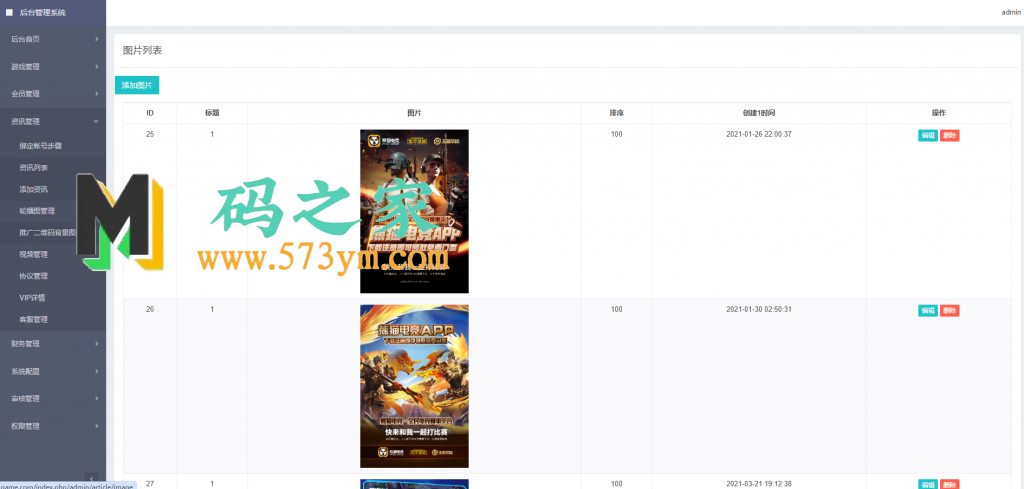Viewport: 1024px width, 489px height.
Task: Click the admin user label at top right
Action: click(1010, 12)
